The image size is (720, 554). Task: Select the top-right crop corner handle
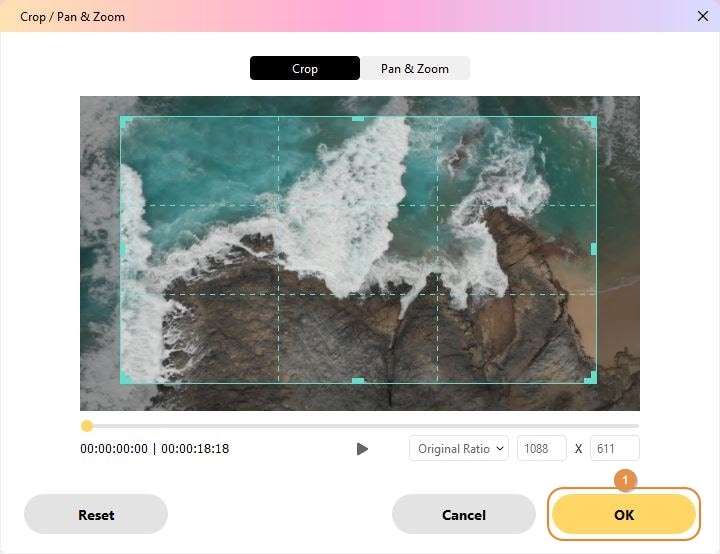(x=591, y=122)
